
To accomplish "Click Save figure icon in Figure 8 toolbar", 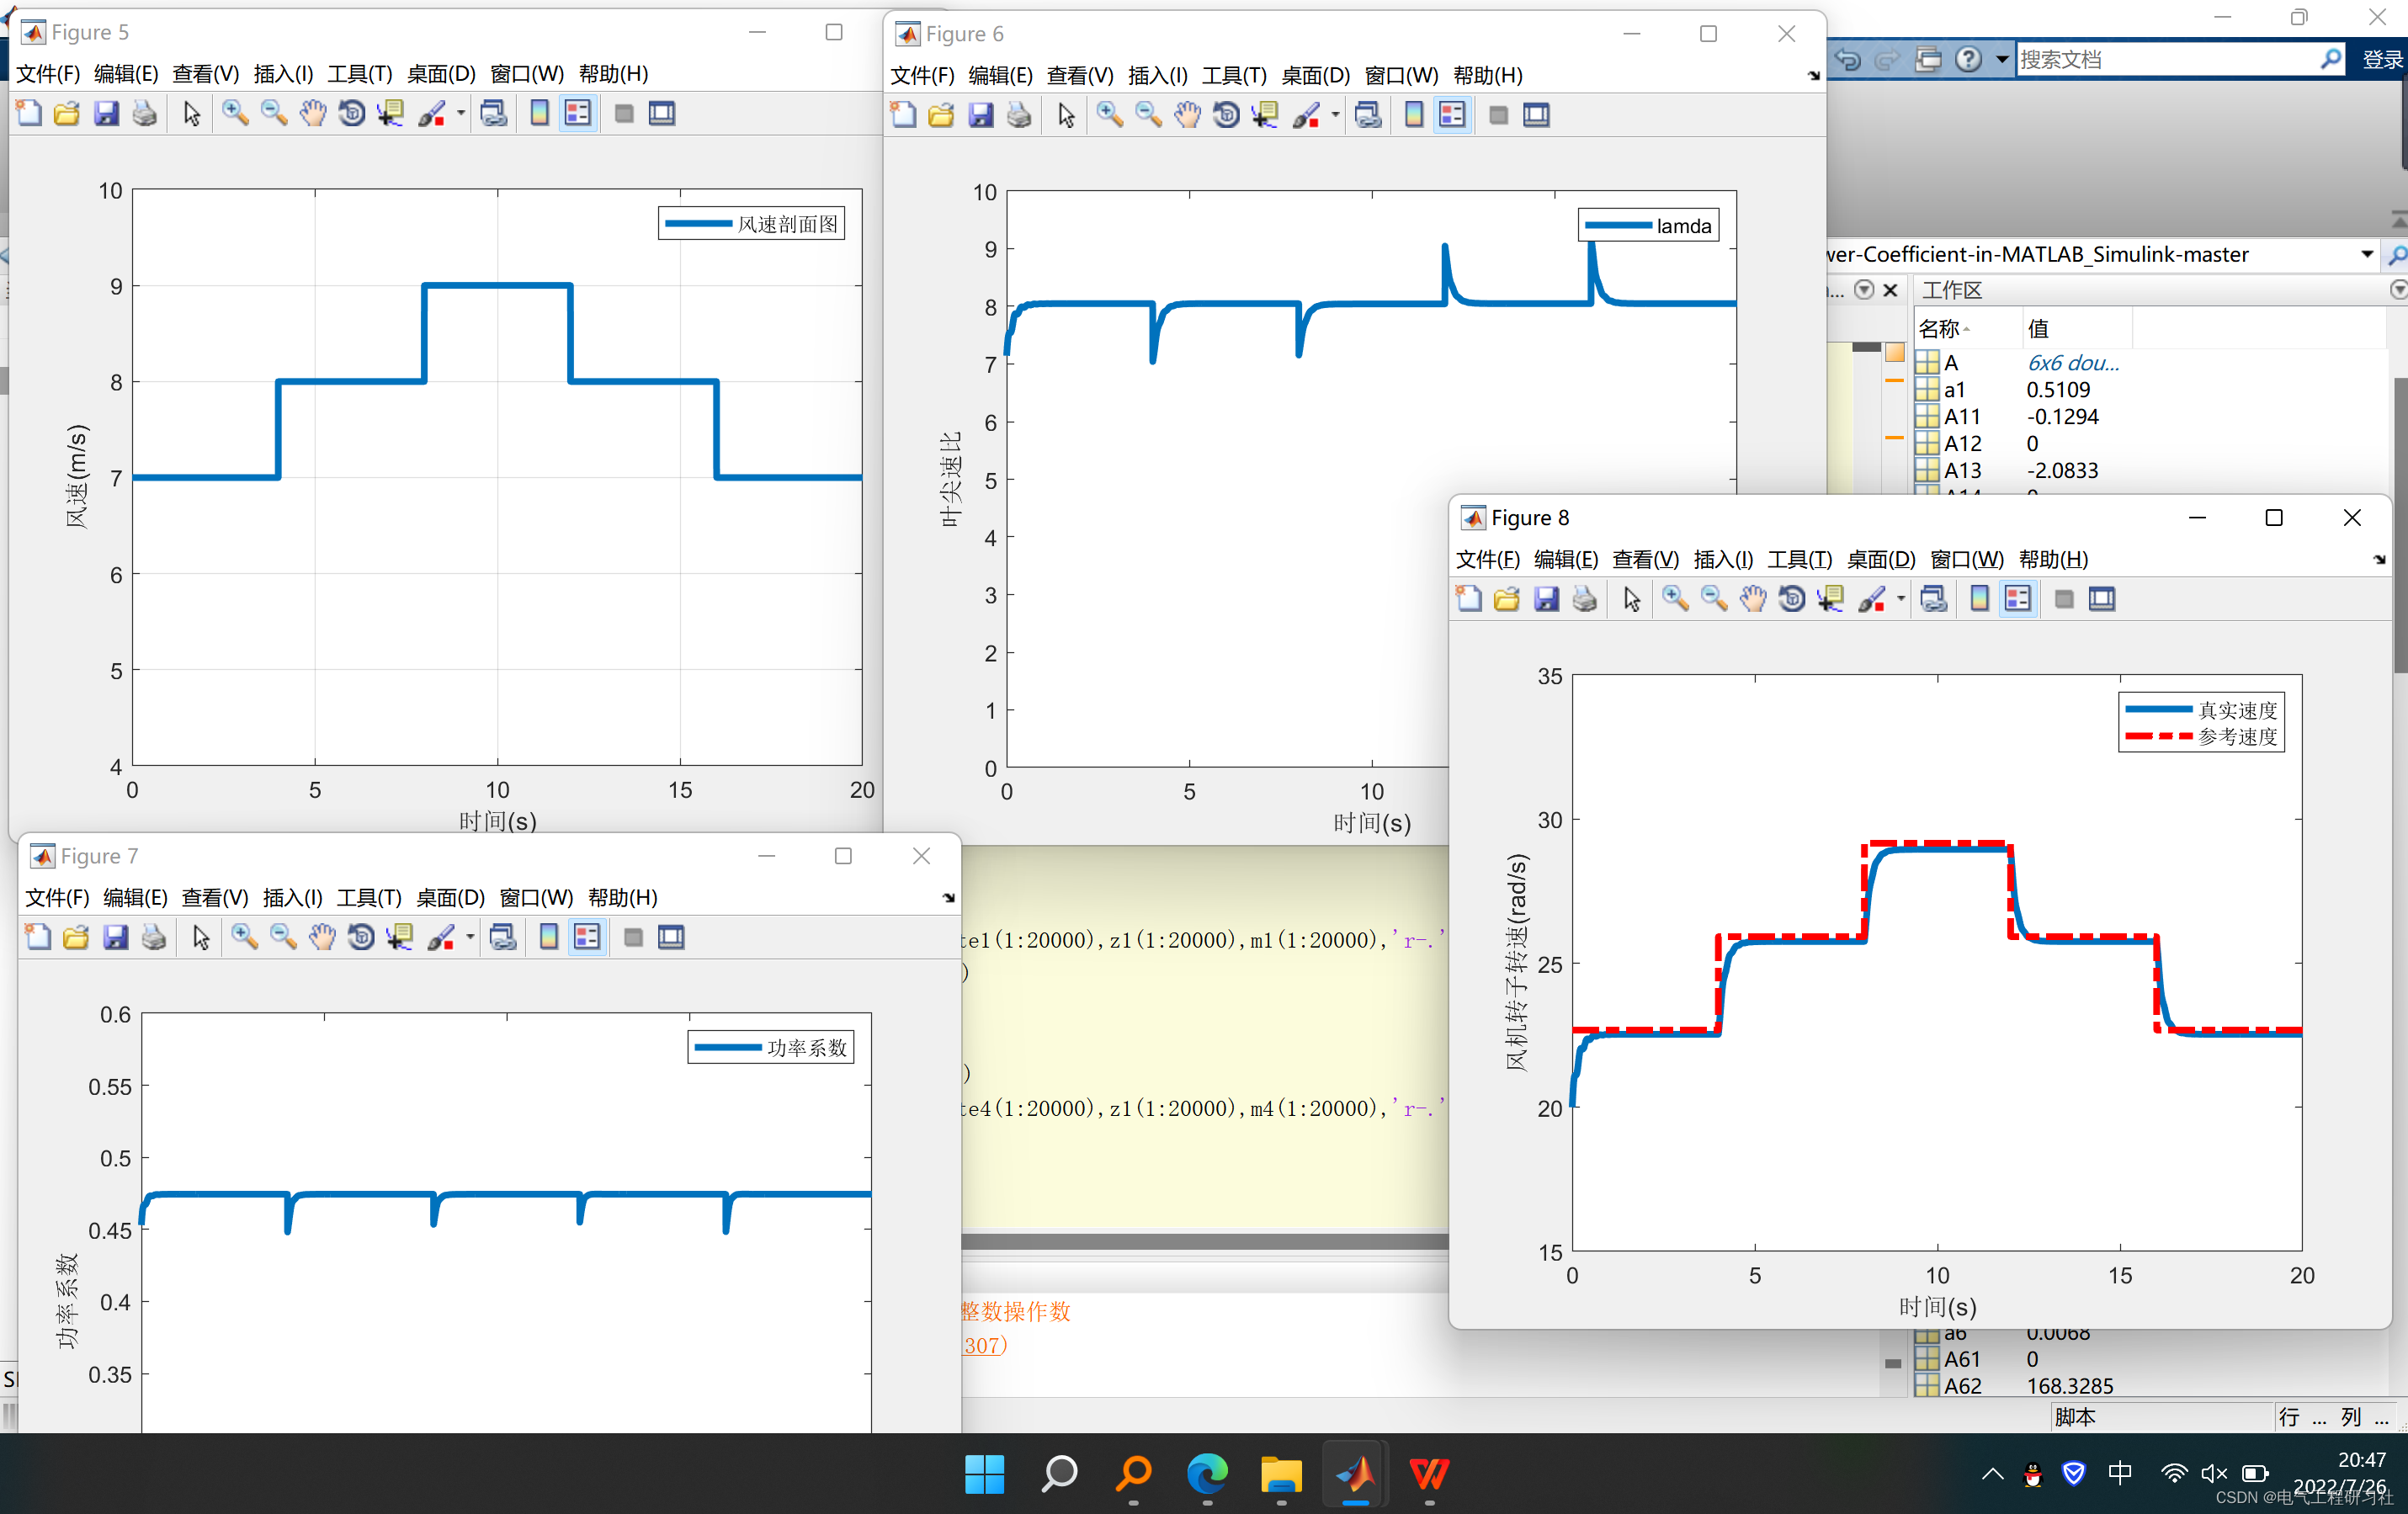I will [1546, 599].
